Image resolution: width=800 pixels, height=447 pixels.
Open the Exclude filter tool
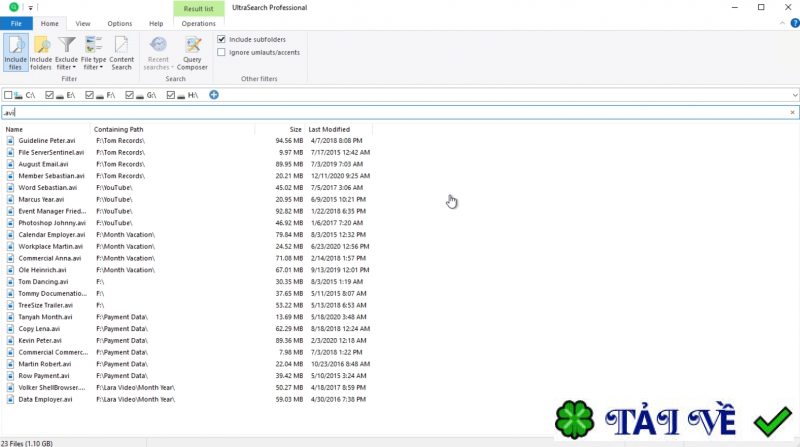tap(66, 53)
